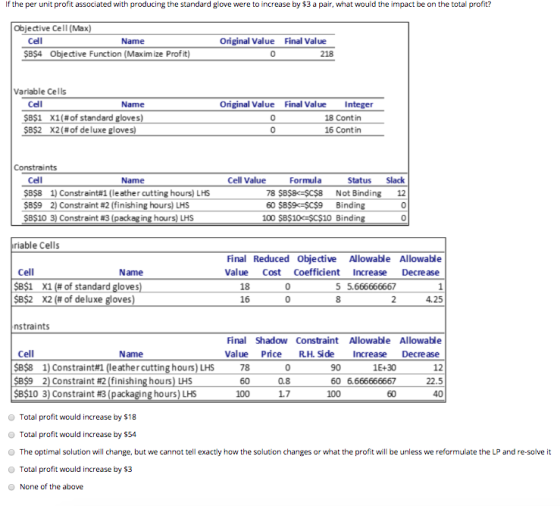Select the 'optimal solution will change' radio button

tap(11, 452)
